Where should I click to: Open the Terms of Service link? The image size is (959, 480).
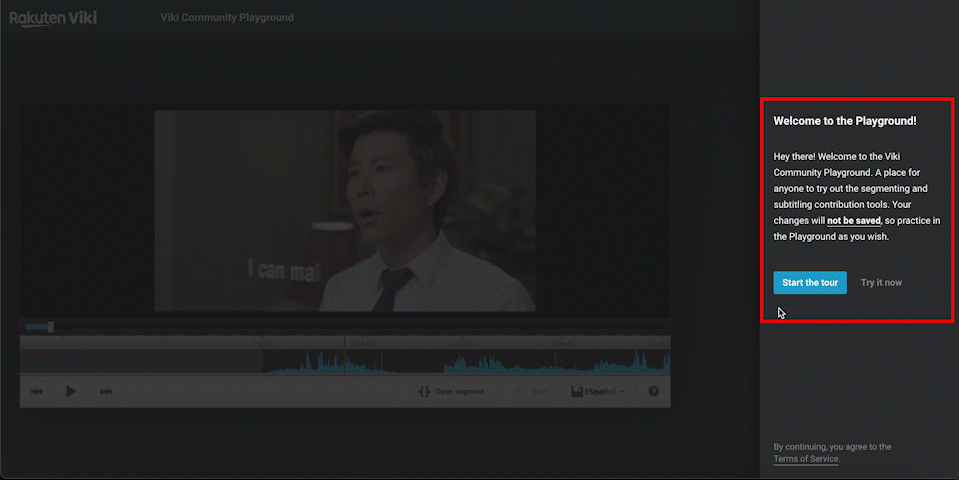(805, 459)
